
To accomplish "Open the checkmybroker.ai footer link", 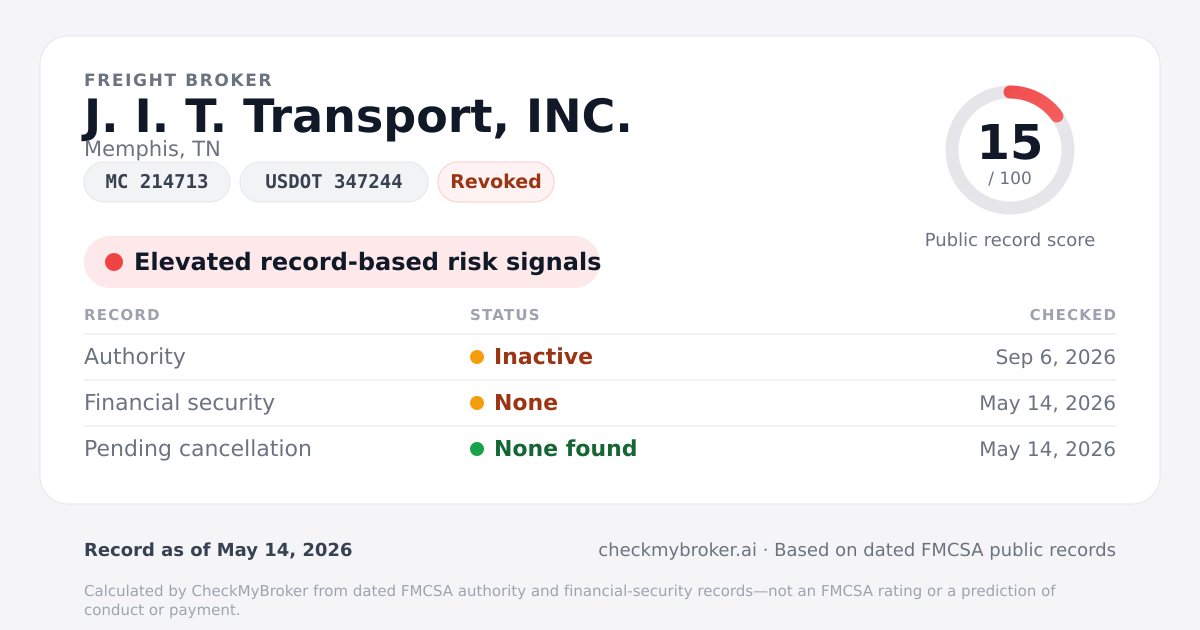I will [x=677, y=550].
